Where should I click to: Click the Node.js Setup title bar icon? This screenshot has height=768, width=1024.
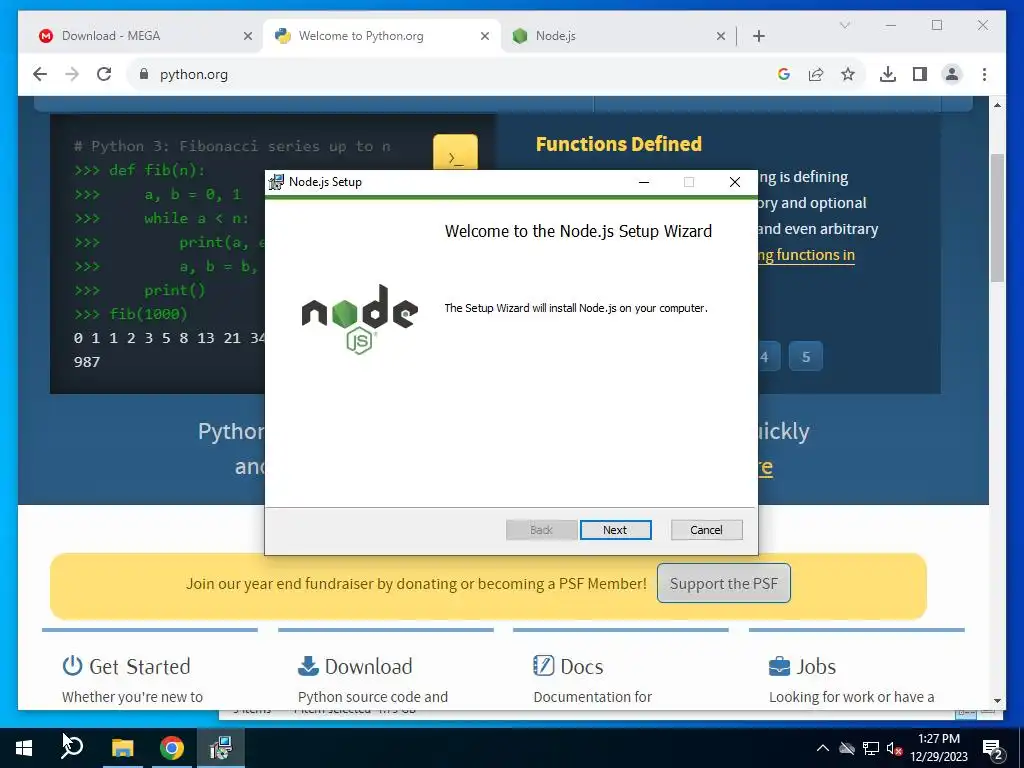coord(276,182)
